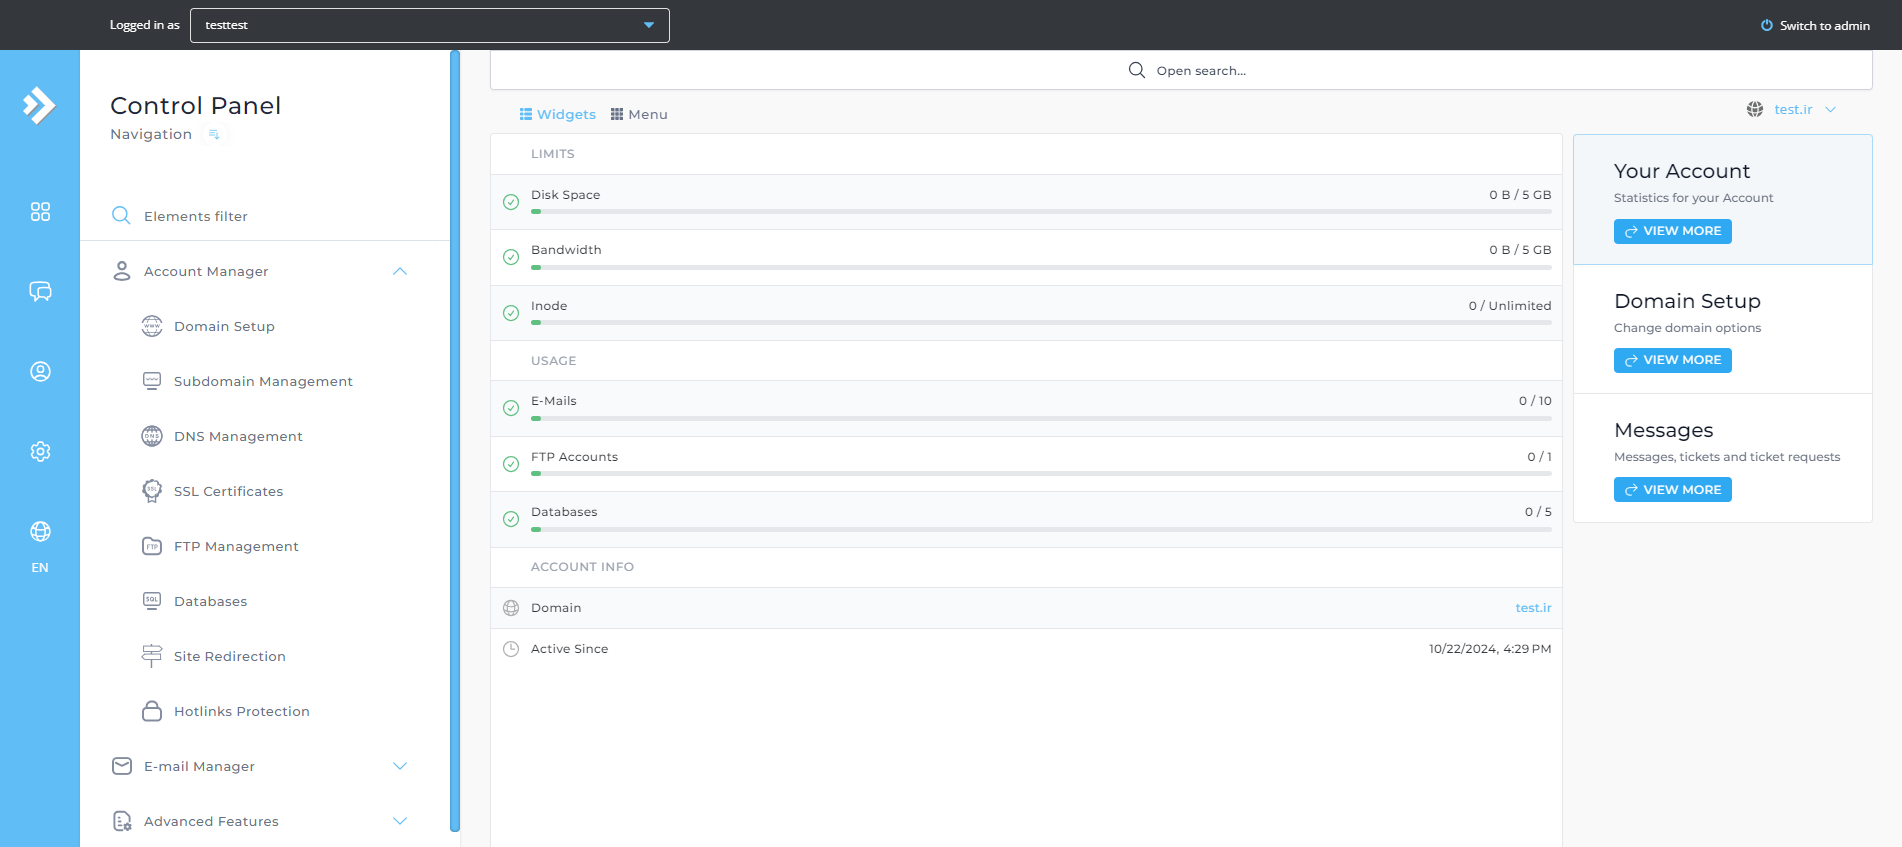Open the settings gear icon in left rail
The image size is (1902, 847).
pyautogui.click(x=40, y=452)
